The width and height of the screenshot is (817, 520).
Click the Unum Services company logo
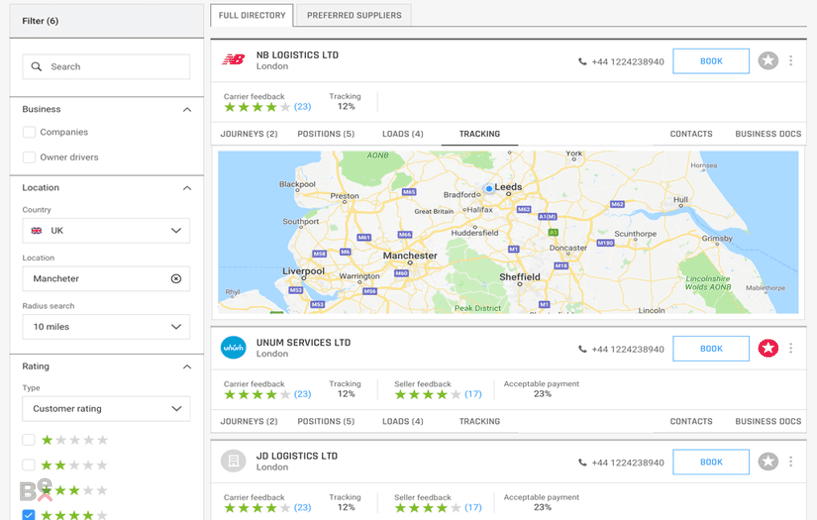(233, 348)
